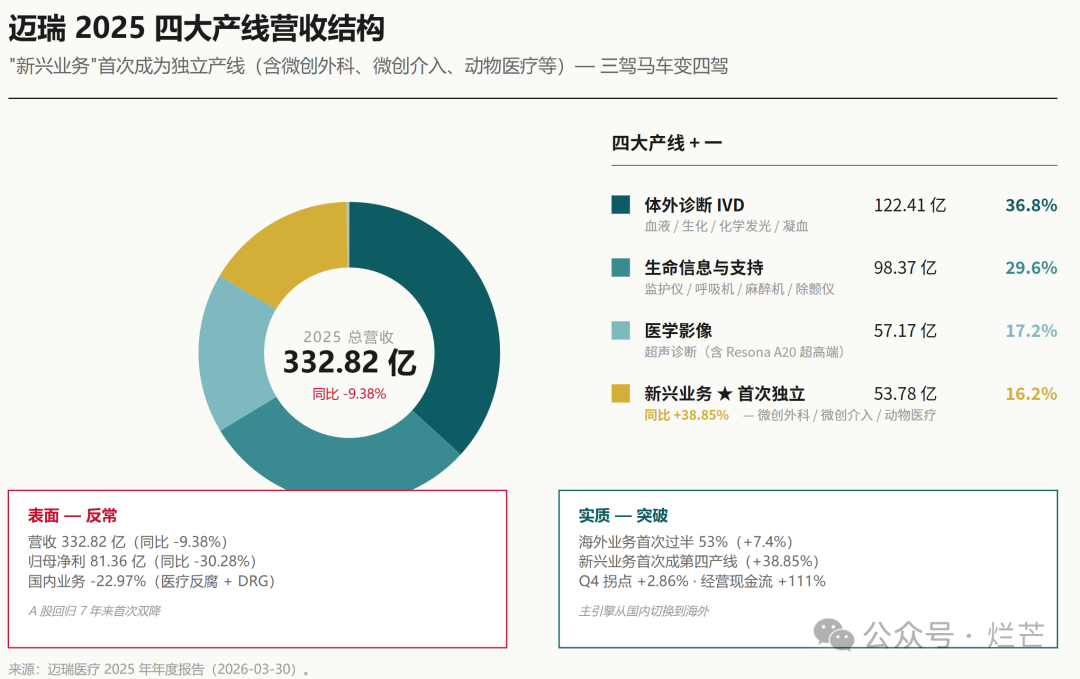Click the line 营收 332.82 亿（同比 -9.38%）
This screenshot has height=679, width=1080.
coord(127,542)
